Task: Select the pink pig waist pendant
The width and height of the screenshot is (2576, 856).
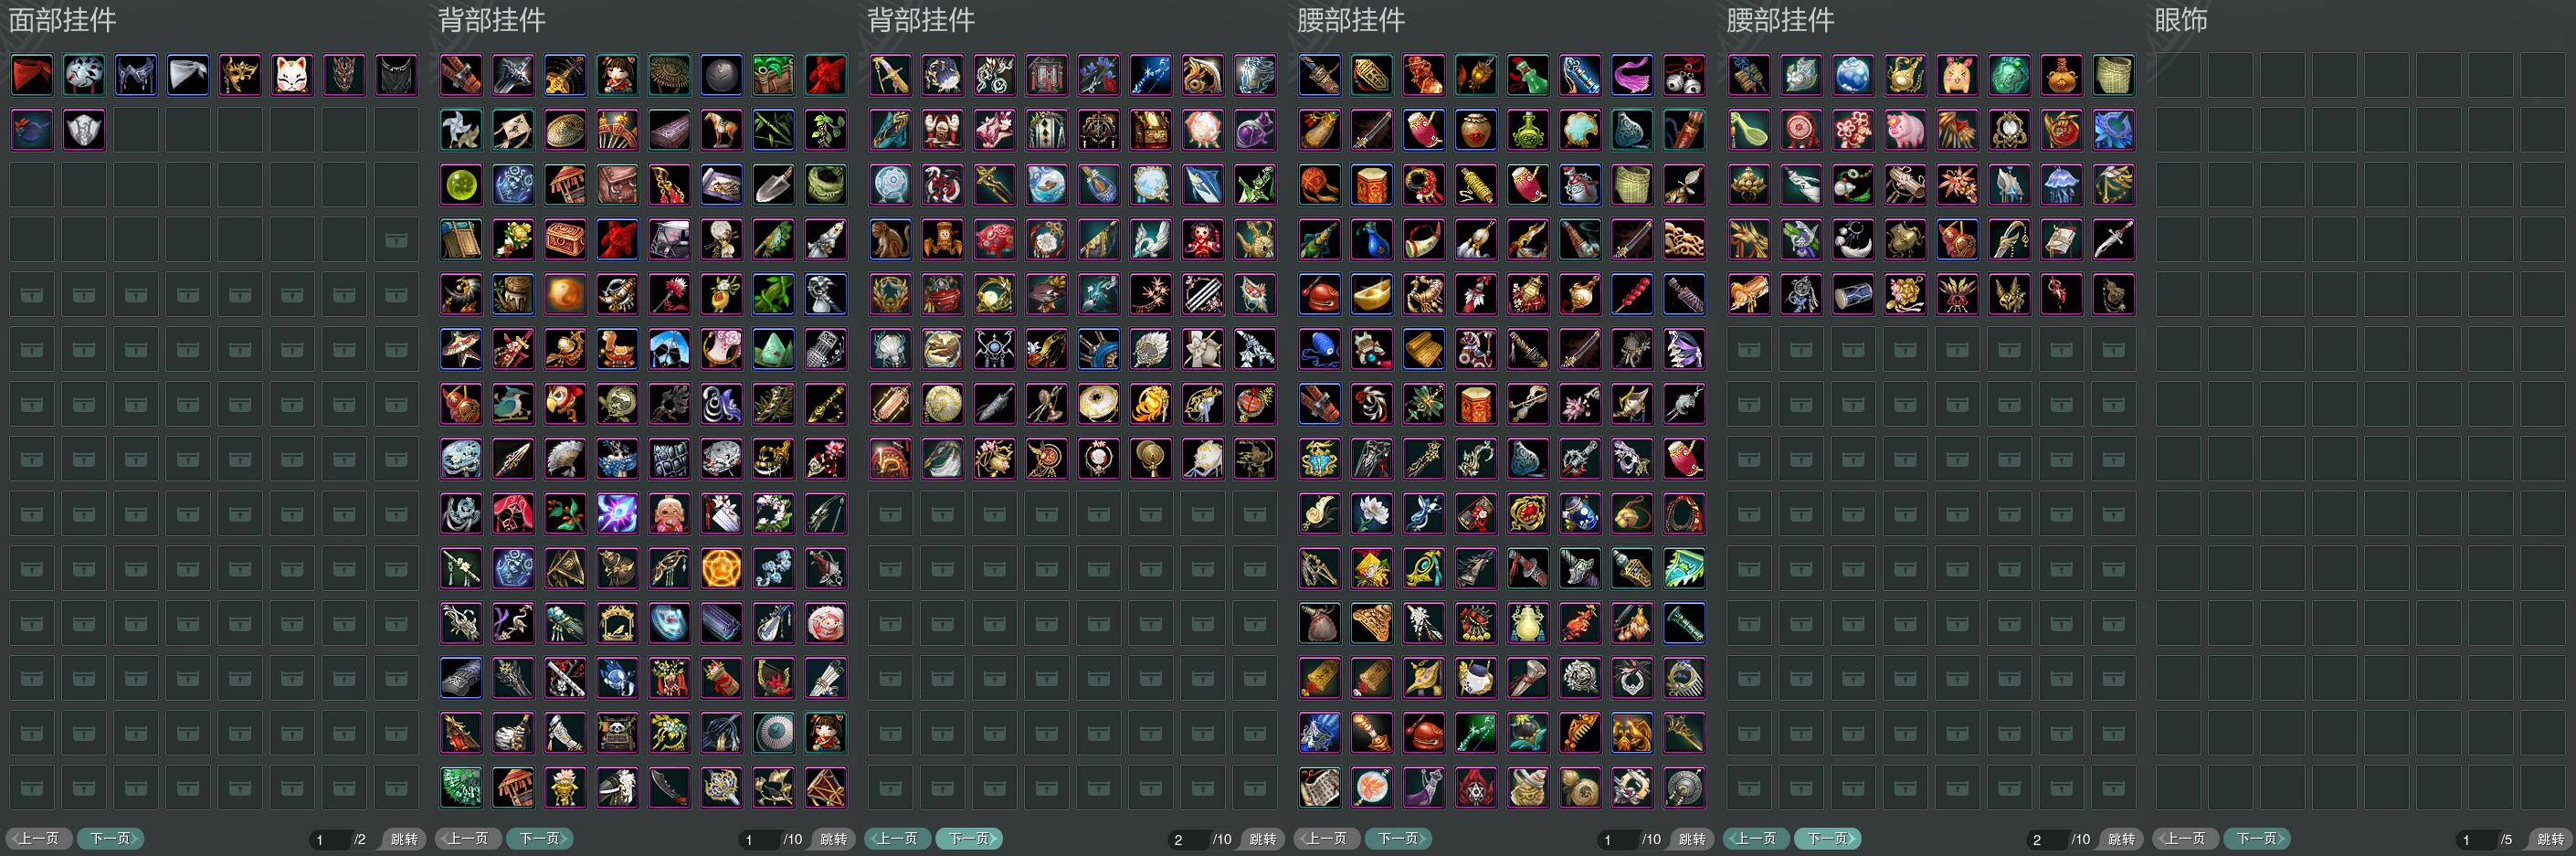Action: point(1905,130)
